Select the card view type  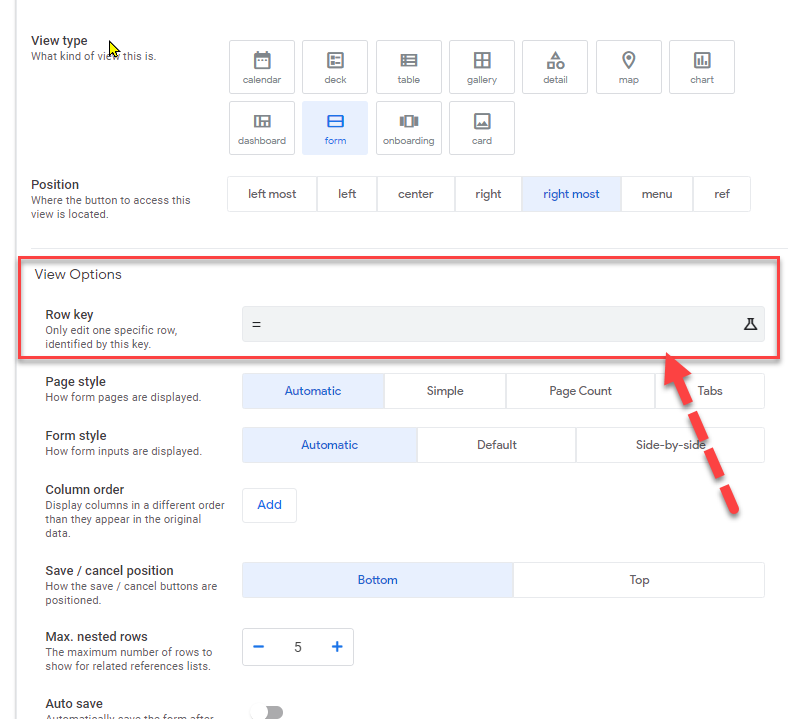pos(481,128)
